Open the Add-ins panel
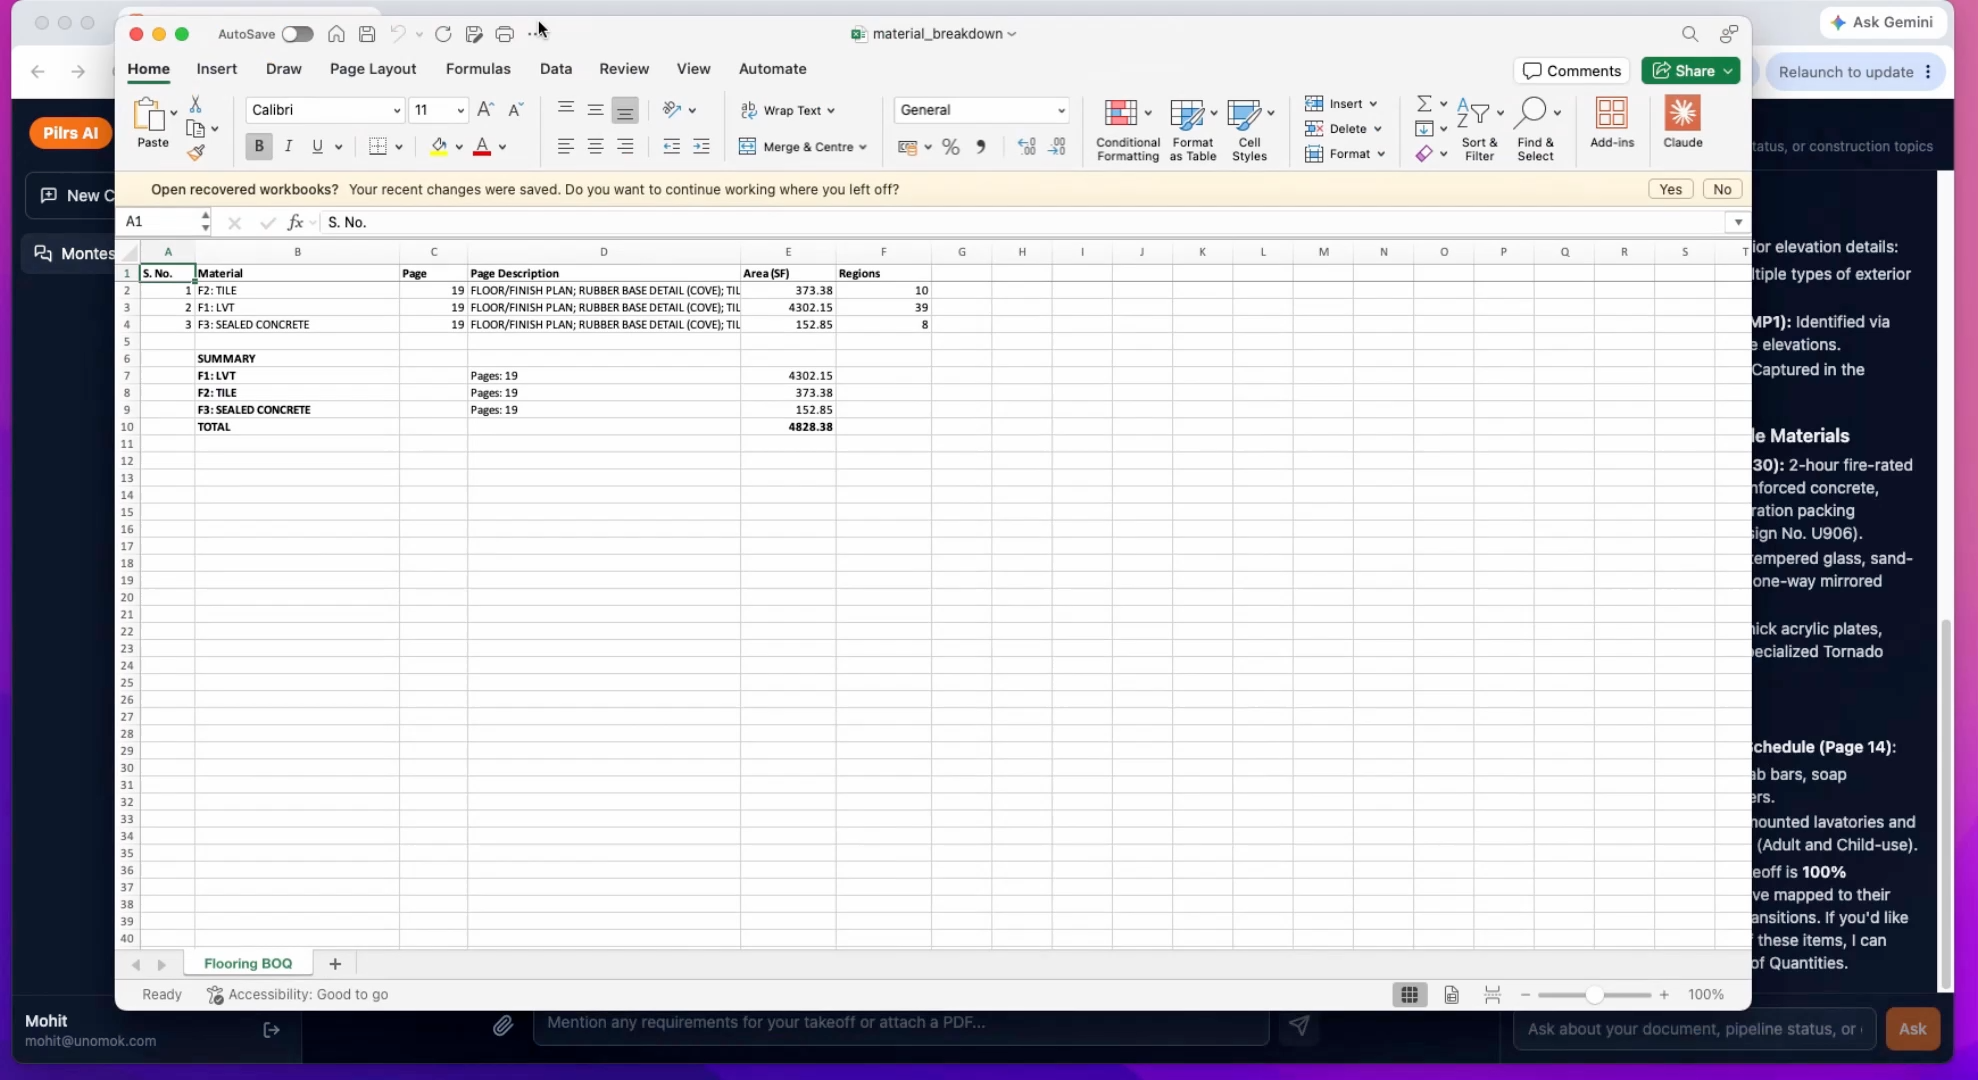The width and height of the screenshot is (1978, 1080). click(x=1612, y=123)
